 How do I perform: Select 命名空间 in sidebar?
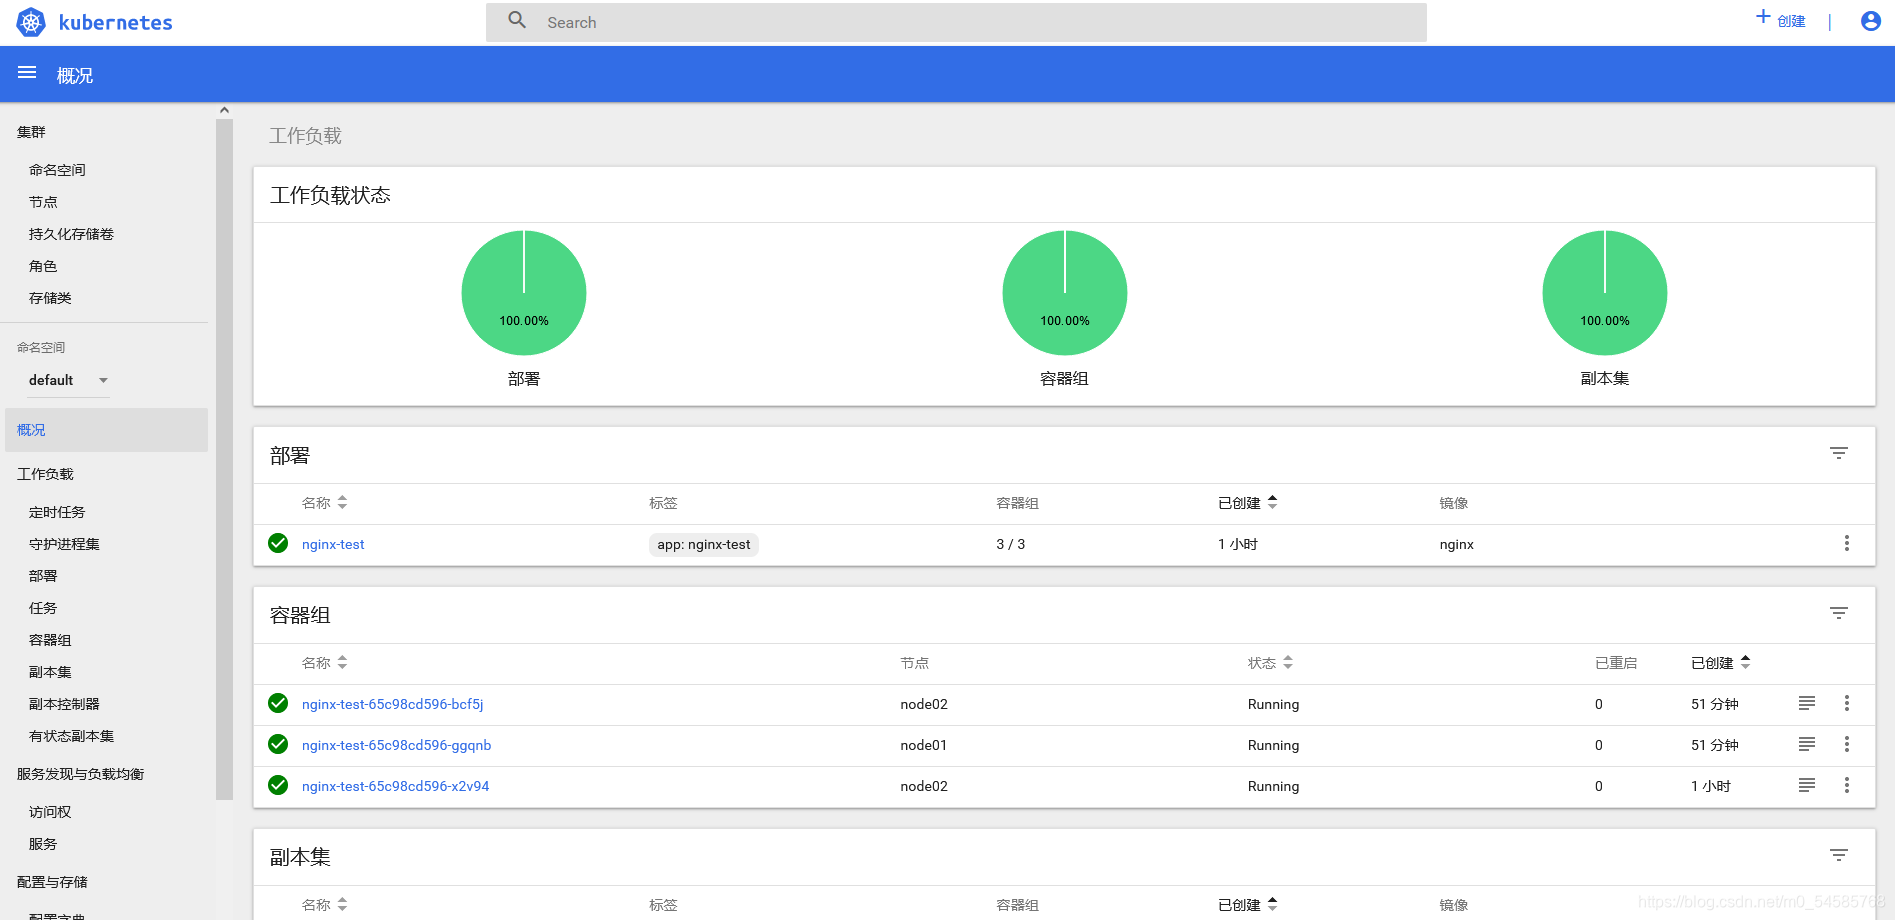[x=57, y=170]
